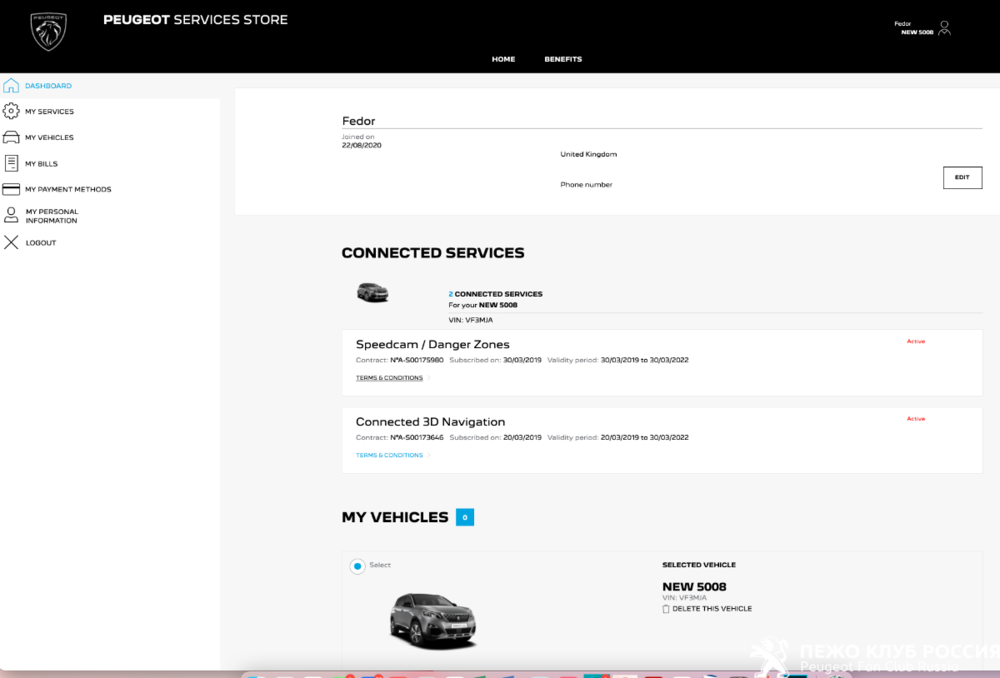Click the blue vehicle count badge
The width and height of the screenshot is (1000, 678).
pos(465,517)
